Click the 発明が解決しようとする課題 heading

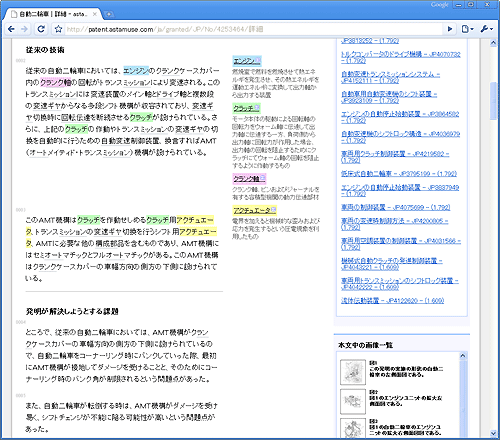(x=72, y=311)
